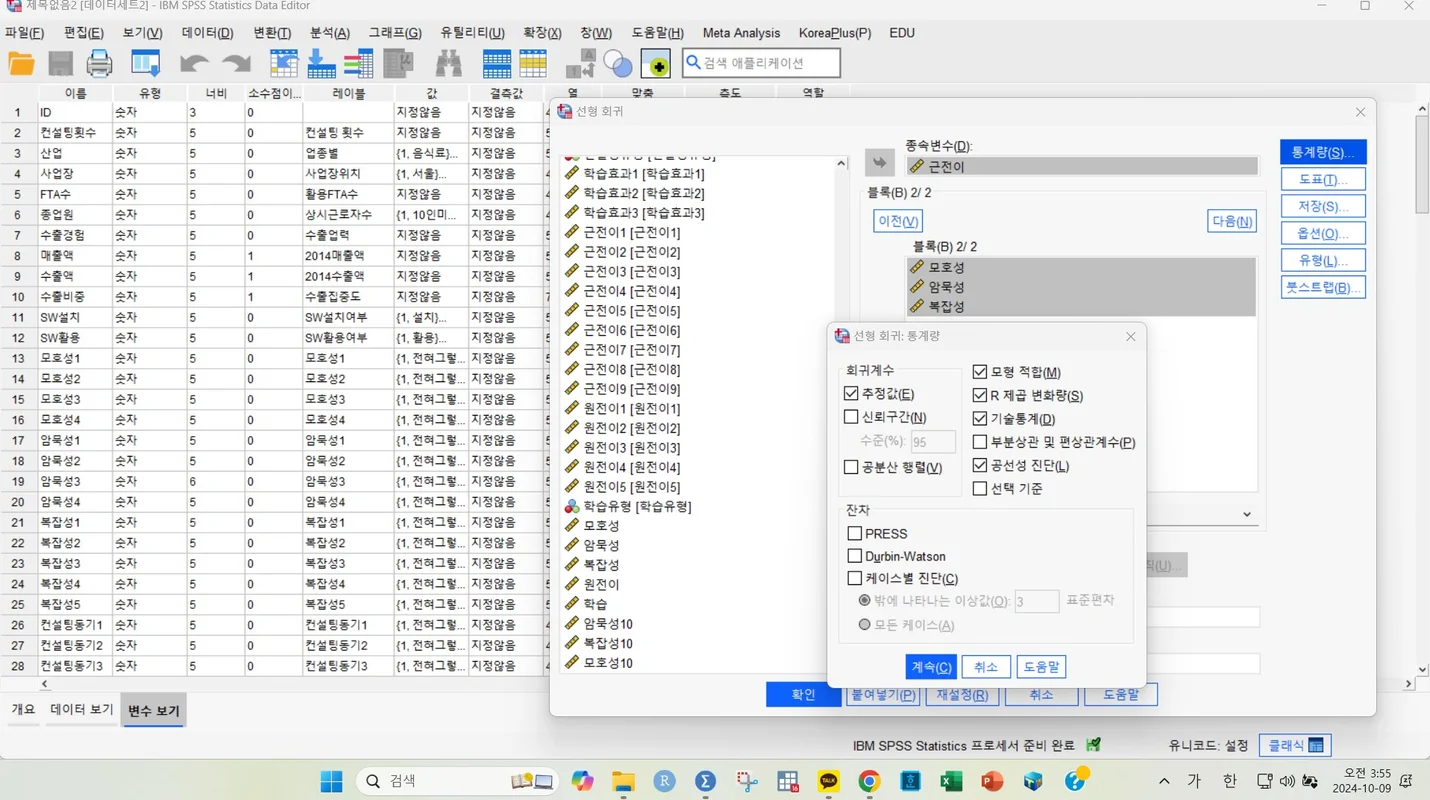Image resolution: width=1430 pixels, height=800 pixels.
Task: Open a data file with the folder icon
Action: [x=21, y=64]
